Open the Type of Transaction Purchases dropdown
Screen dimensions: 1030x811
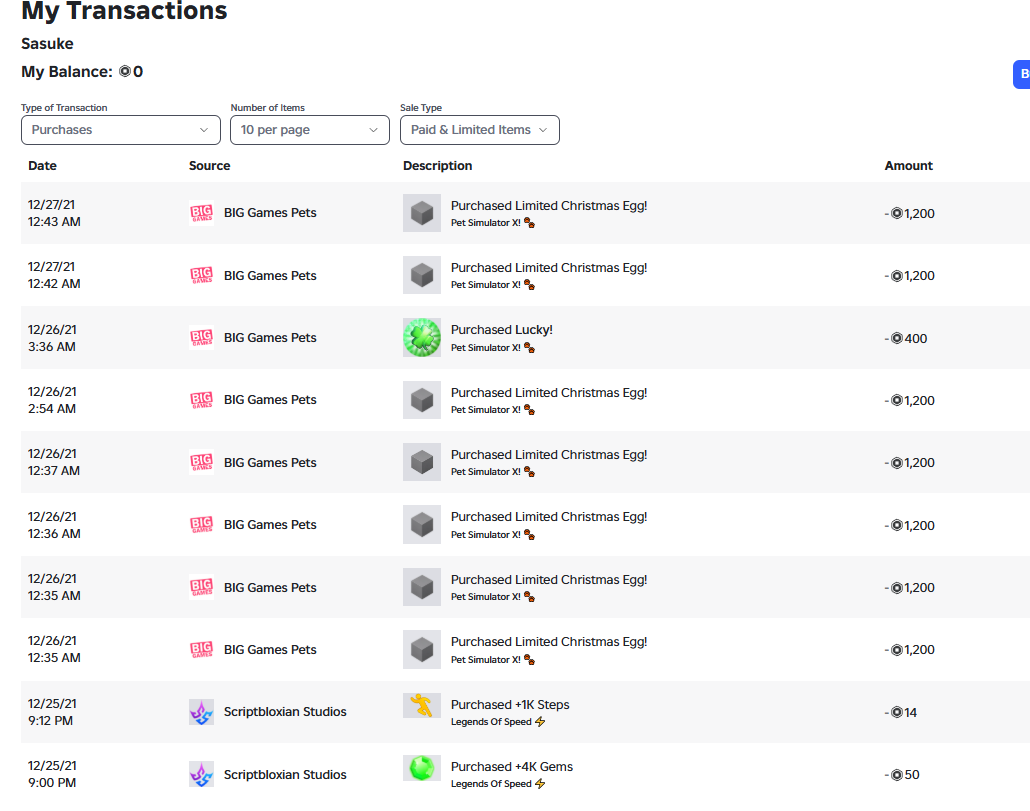[121, 130]
